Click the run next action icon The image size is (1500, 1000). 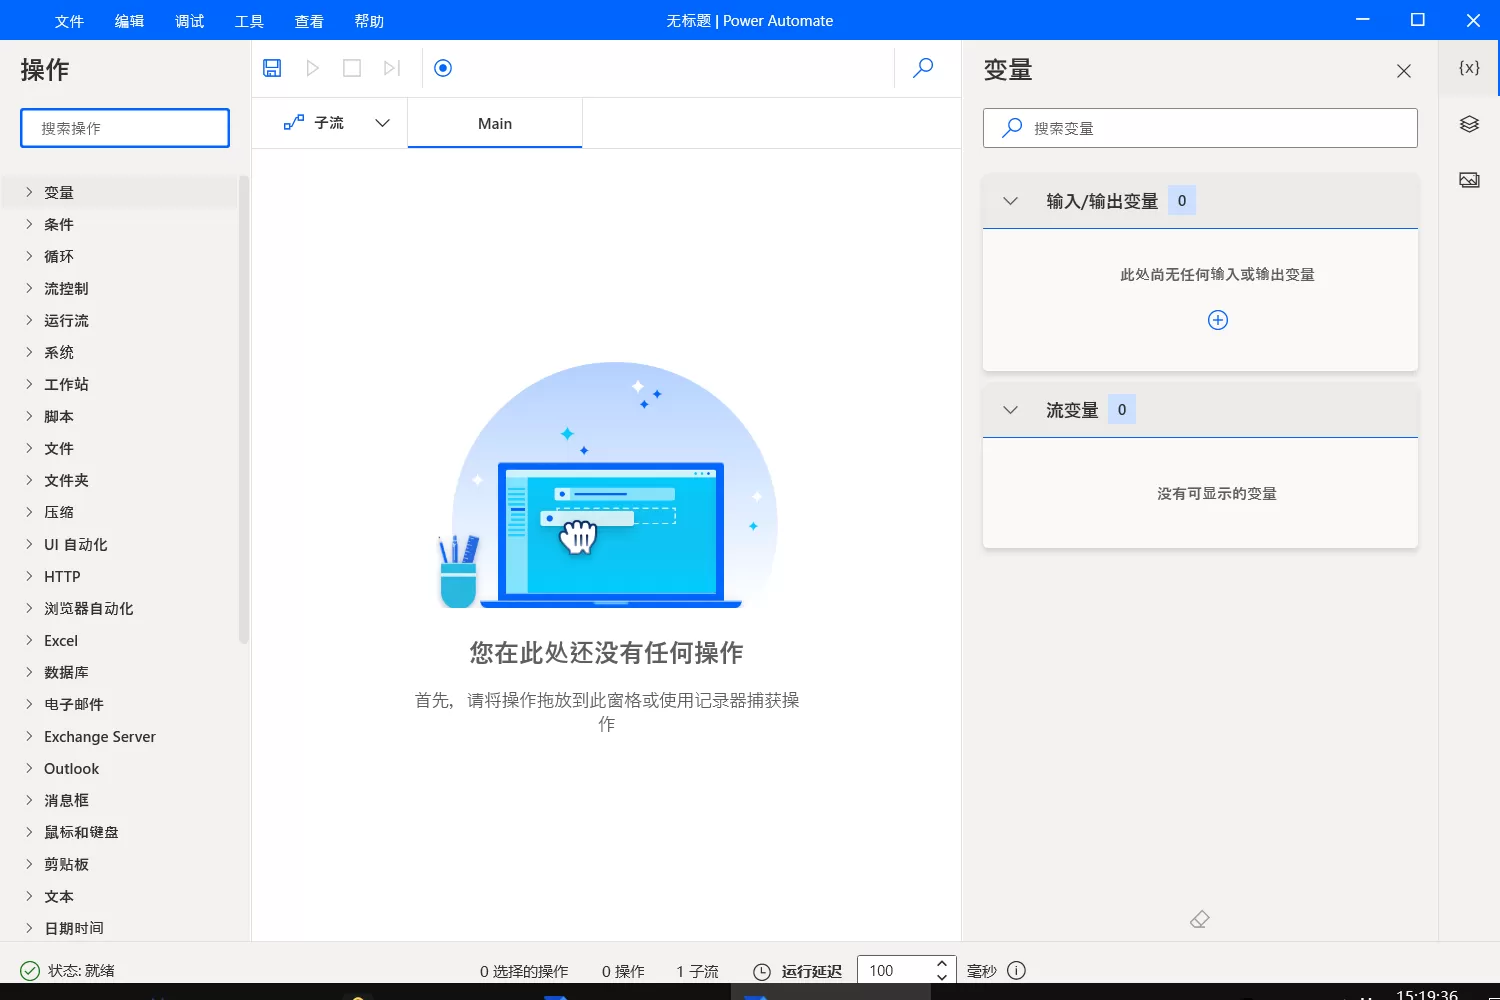391,67
